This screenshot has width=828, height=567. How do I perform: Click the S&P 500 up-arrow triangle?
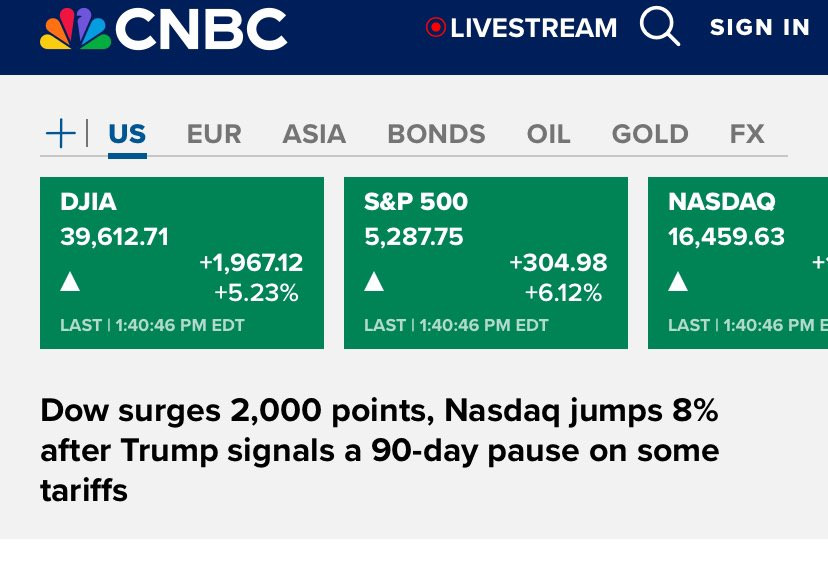374,281
